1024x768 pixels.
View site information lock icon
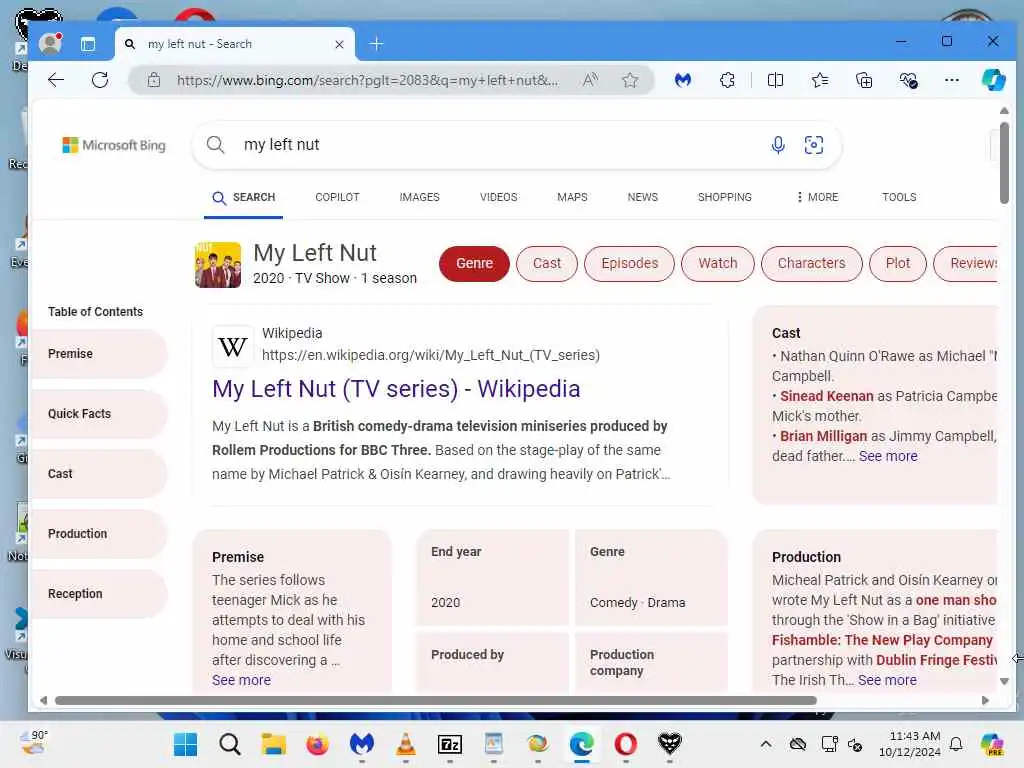[154, 80]
